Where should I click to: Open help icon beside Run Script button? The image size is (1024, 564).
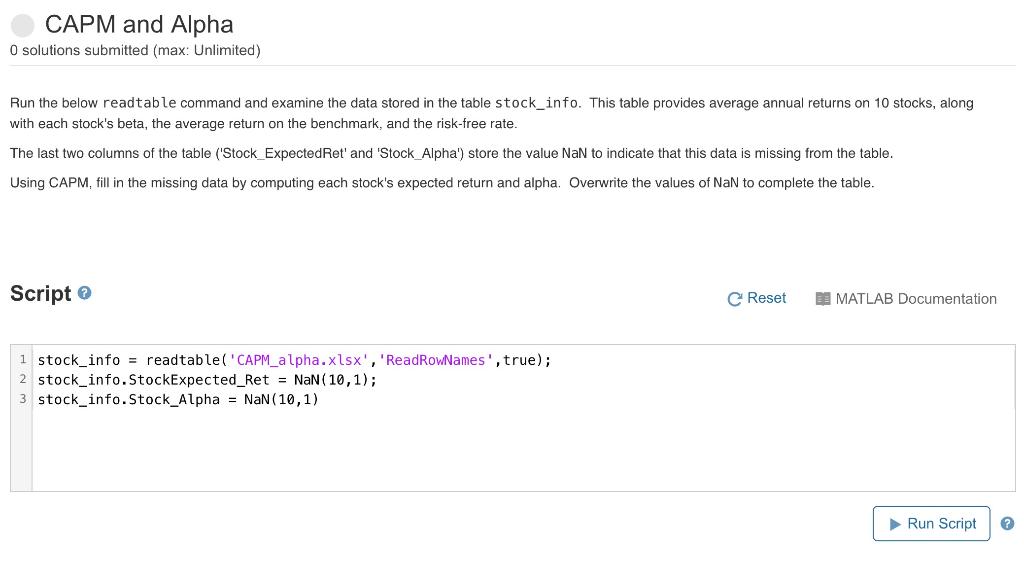[x=1007, y=523]
